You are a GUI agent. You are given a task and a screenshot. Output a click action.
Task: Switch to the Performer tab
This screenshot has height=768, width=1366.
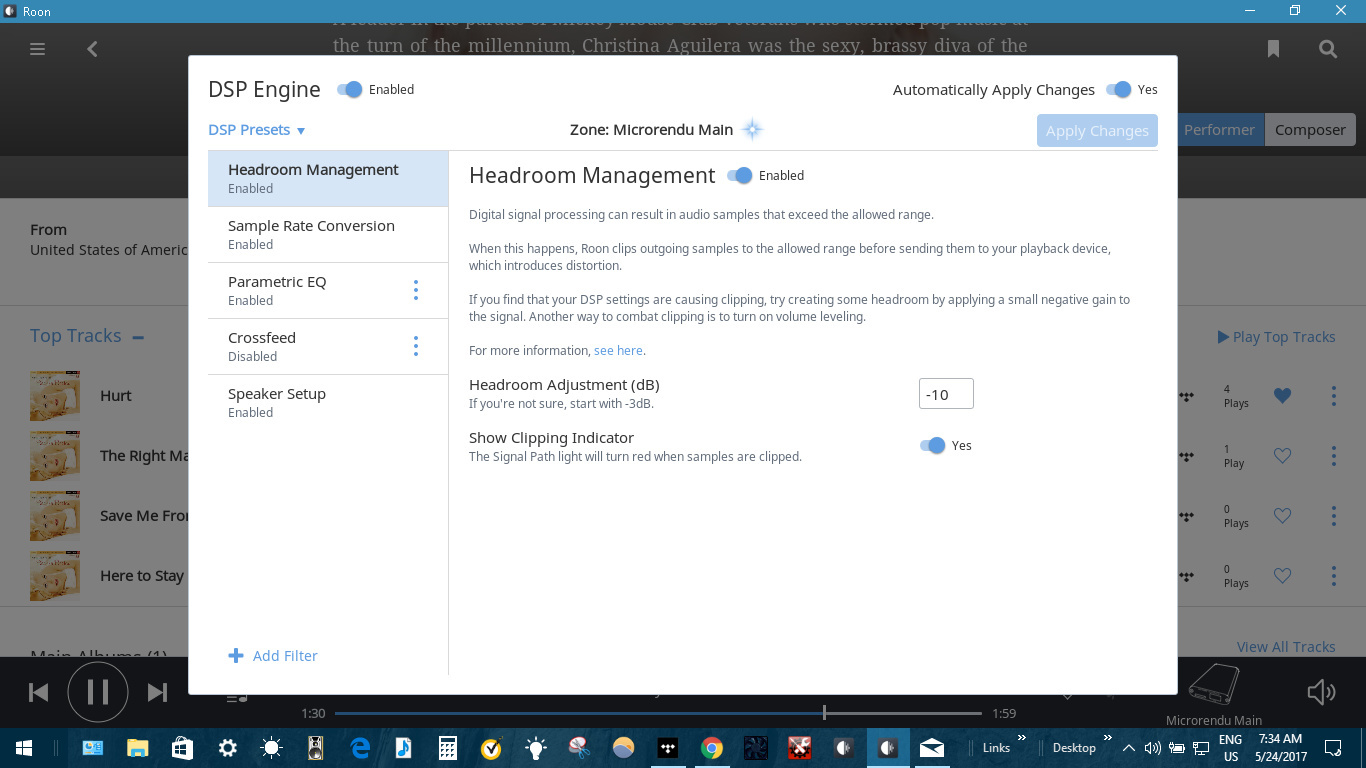1219,130
